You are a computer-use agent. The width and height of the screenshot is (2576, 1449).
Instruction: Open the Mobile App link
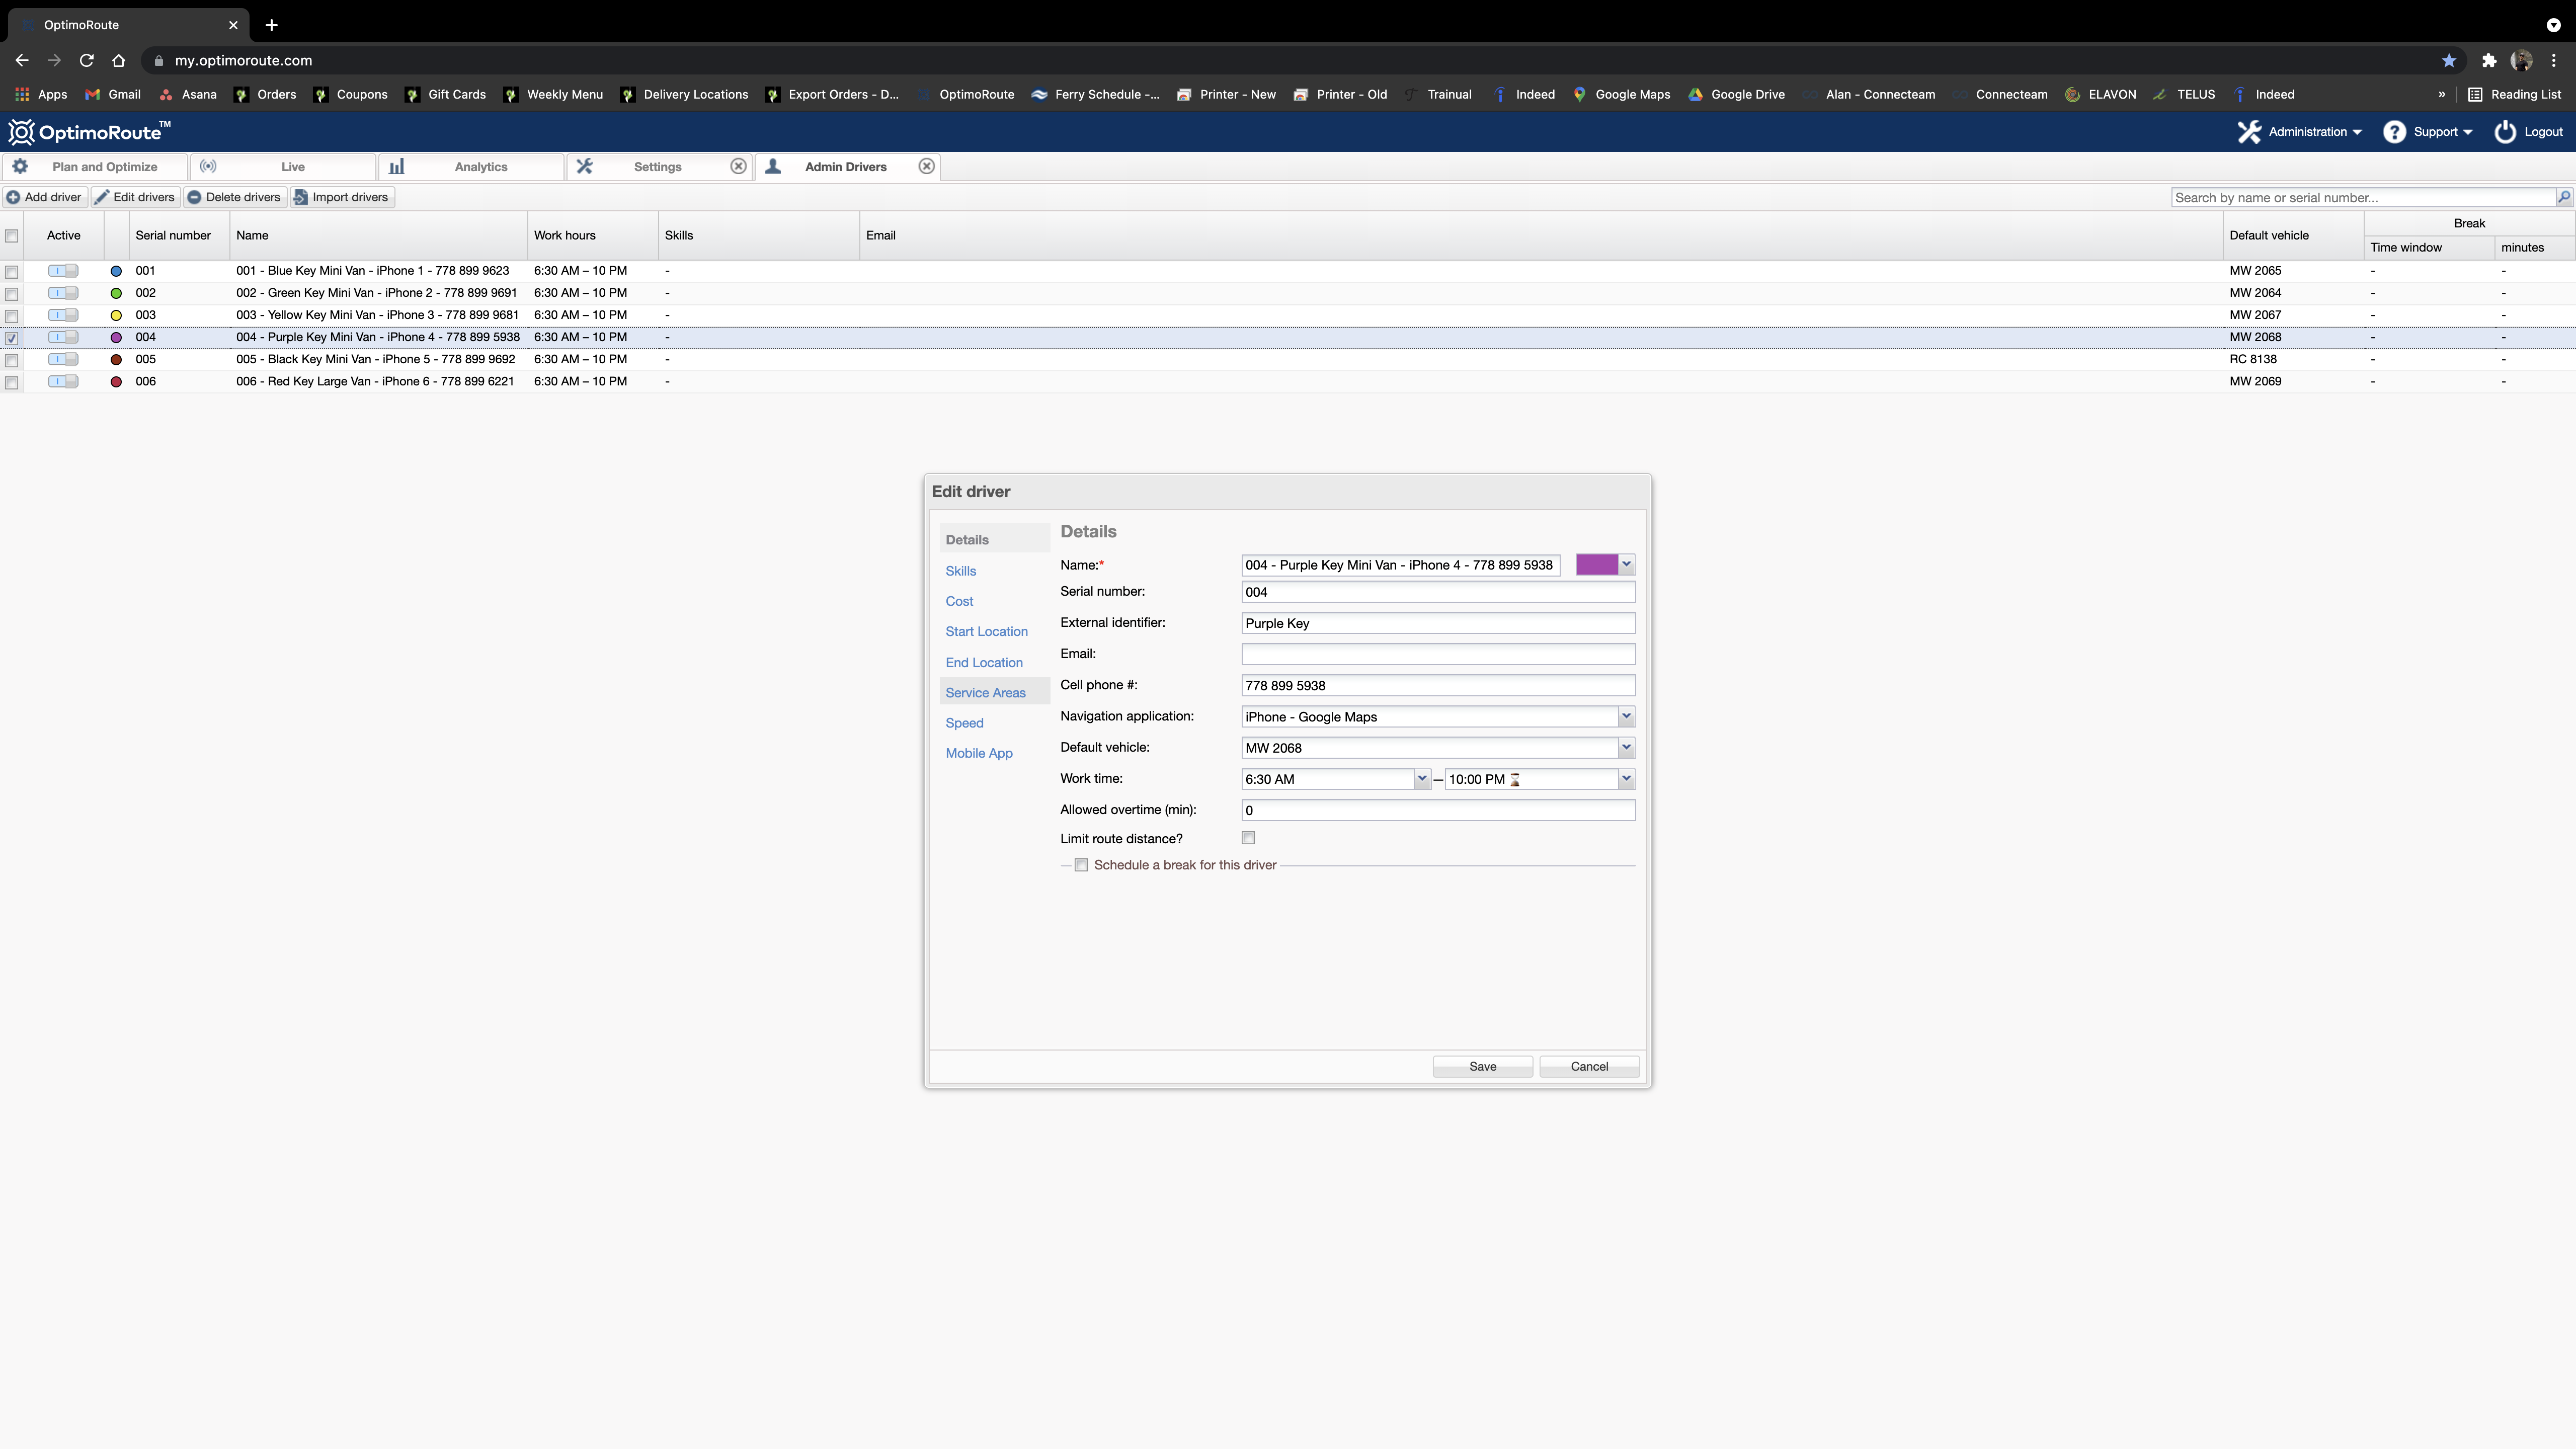point(979,753)
